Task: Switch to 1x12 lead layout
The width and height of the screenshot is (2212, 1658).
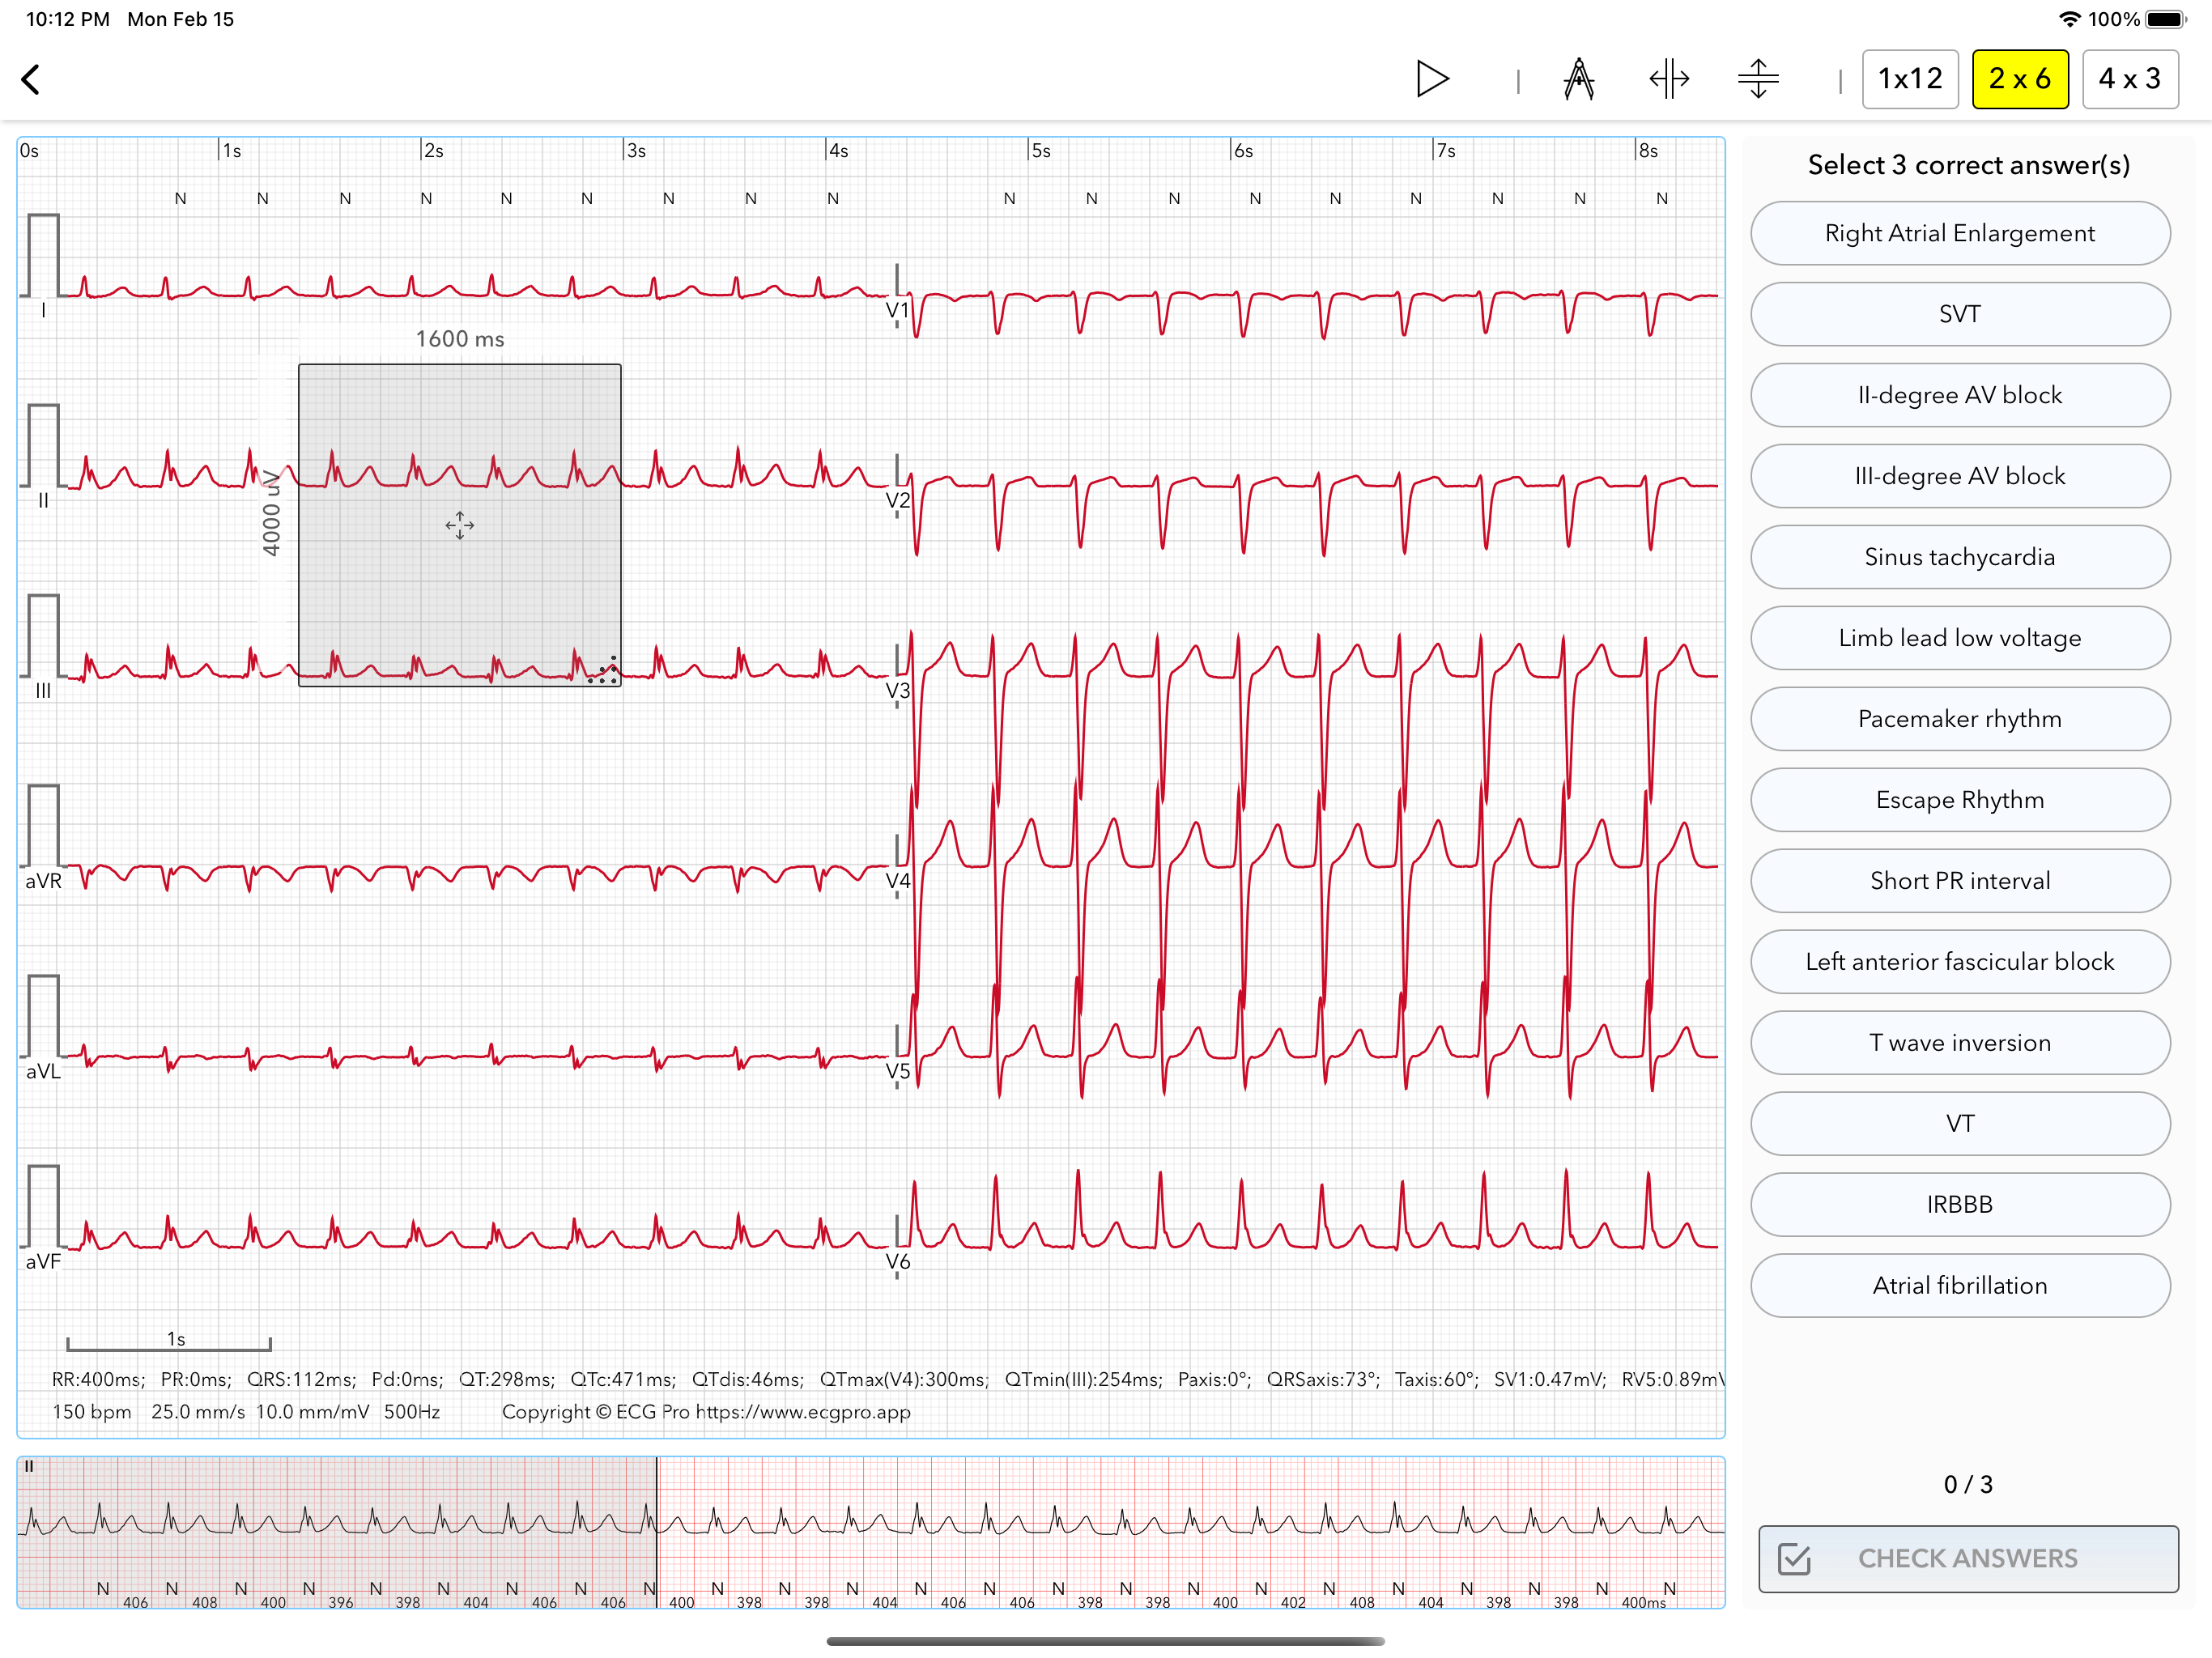Action: coord(1909,79)
